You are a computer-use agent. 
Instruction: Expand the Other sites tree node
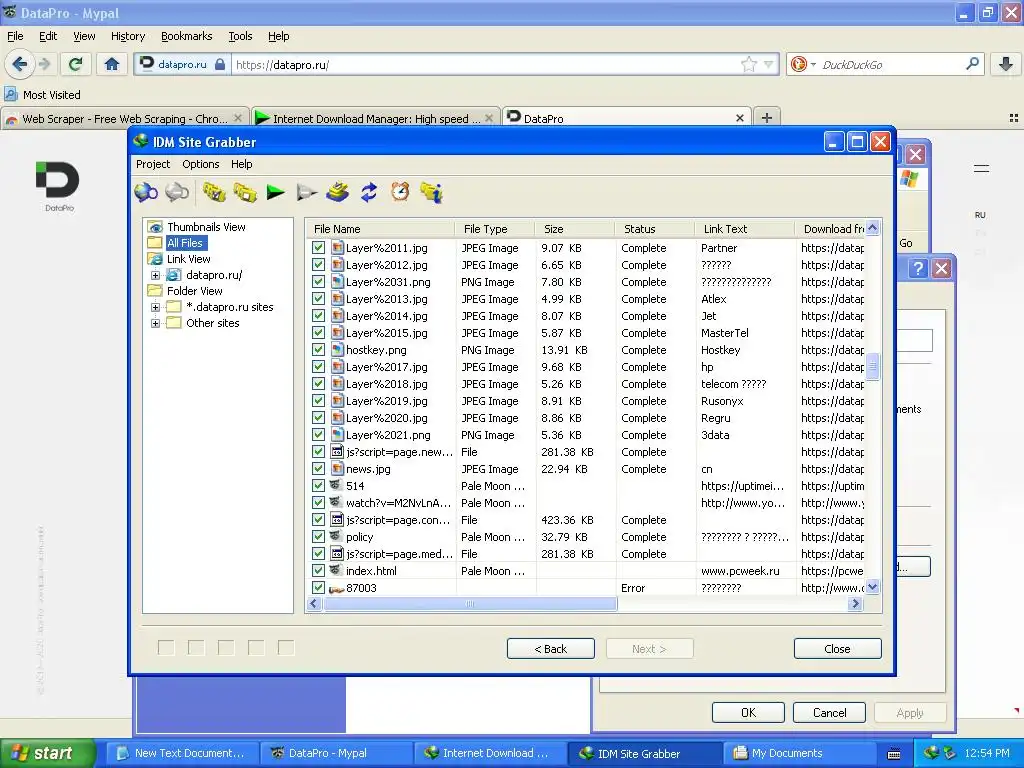155,323
